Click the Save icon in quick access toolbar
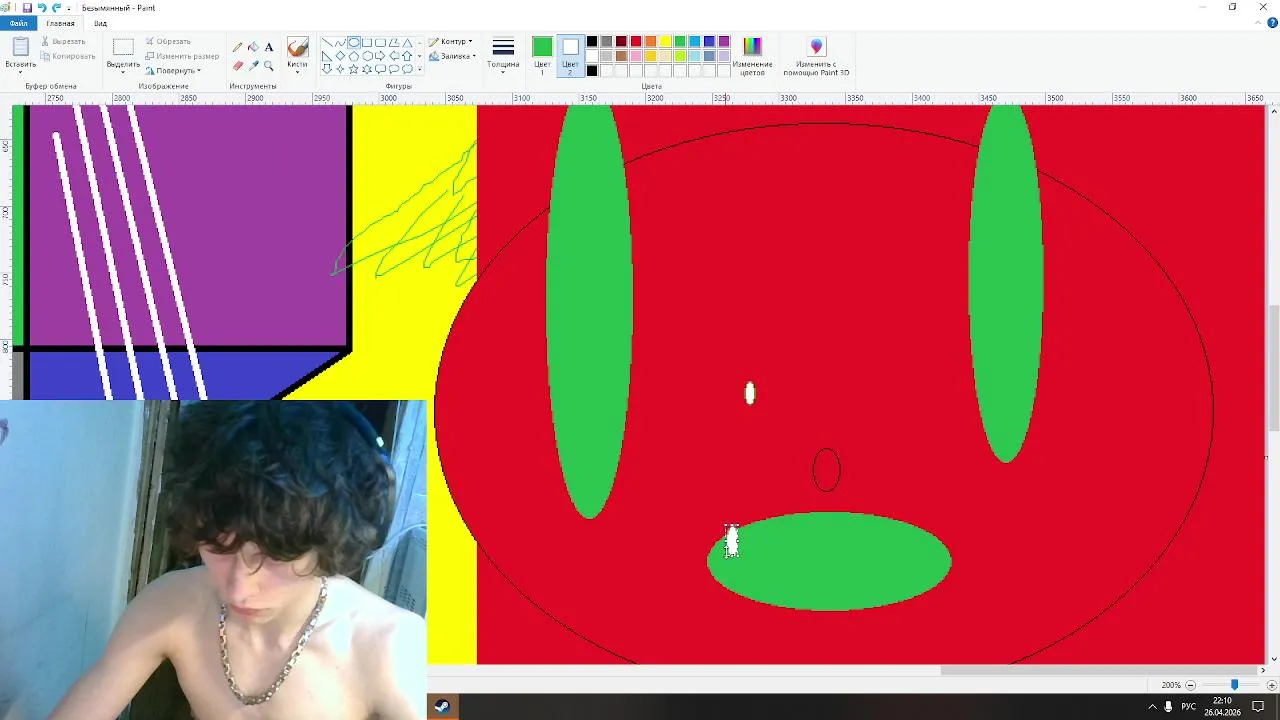Viewport: 1280px width, 720px height. click(27, 7)
